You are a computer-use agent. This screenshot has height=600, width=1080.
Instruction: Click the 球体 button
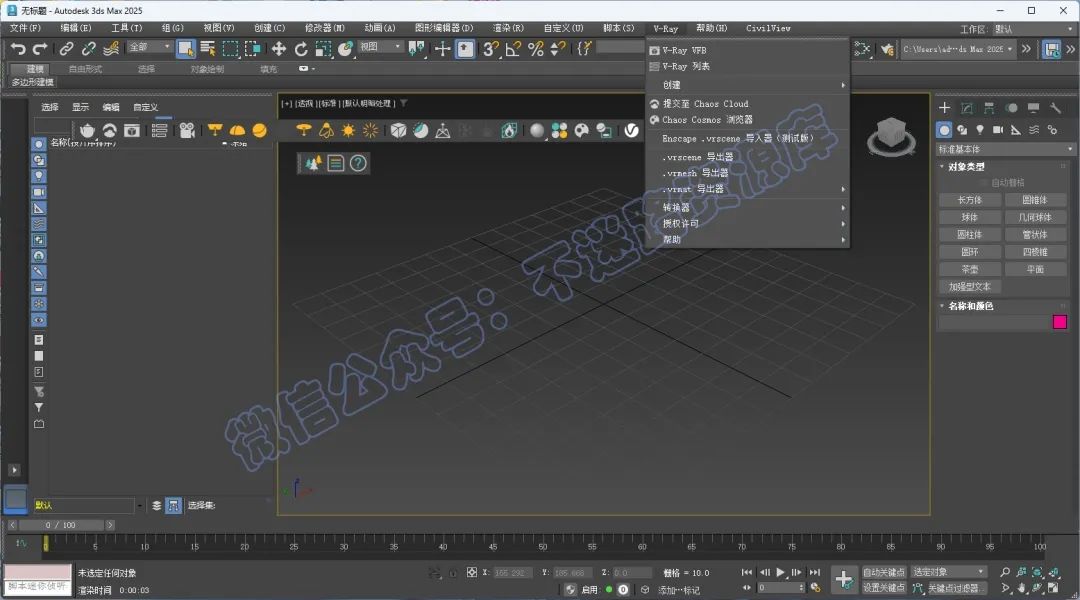970,217
